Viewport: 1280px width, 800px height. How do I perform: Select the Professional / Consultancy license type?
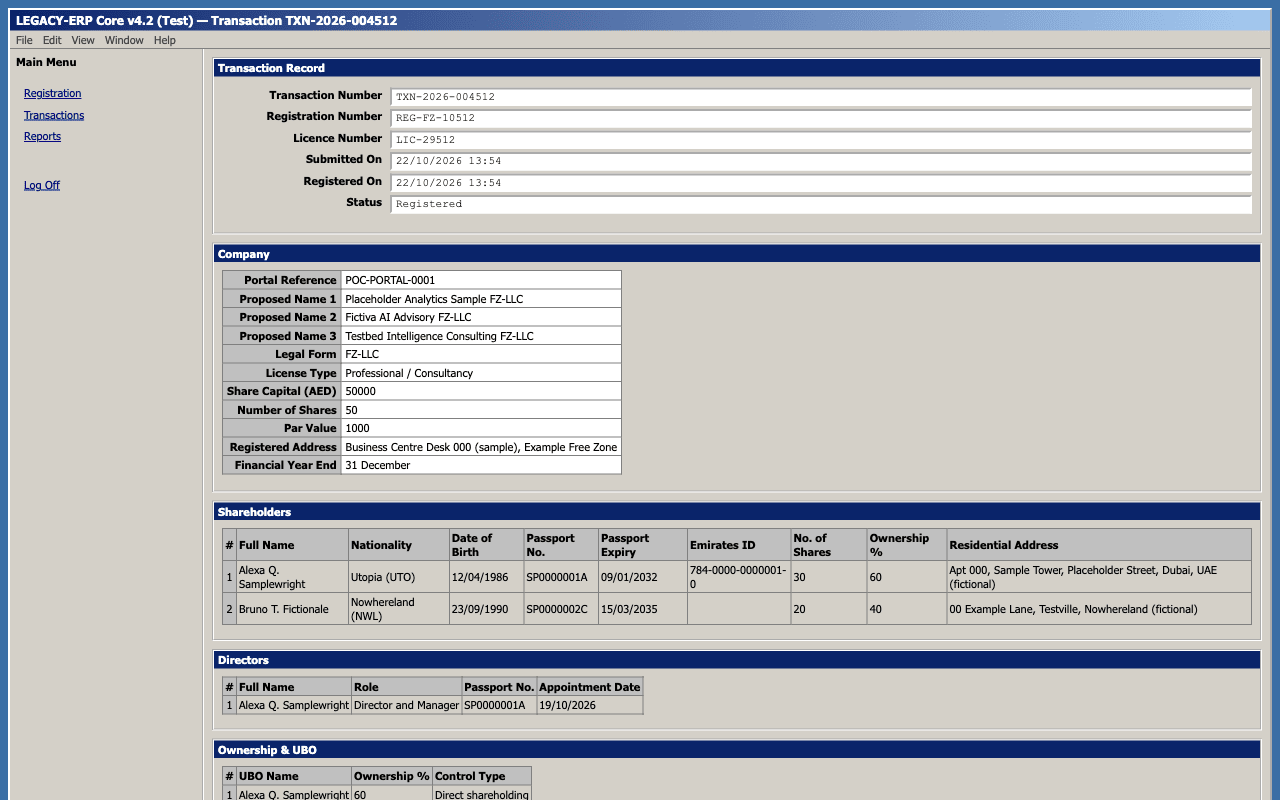pyautogui.click(x=481, y=373)
